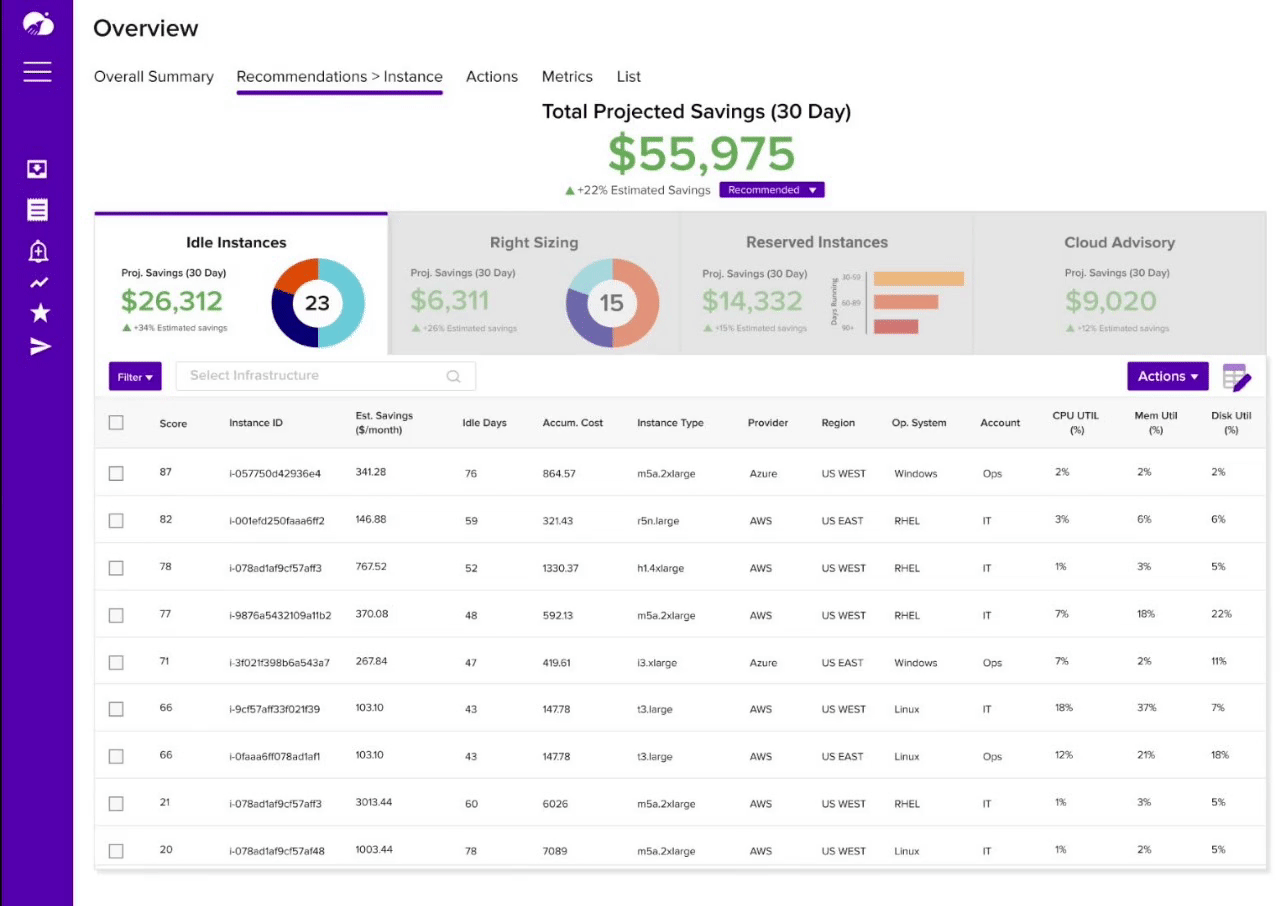Switch to the Metrics tab
1280x906 pixels.
[567, 77]
